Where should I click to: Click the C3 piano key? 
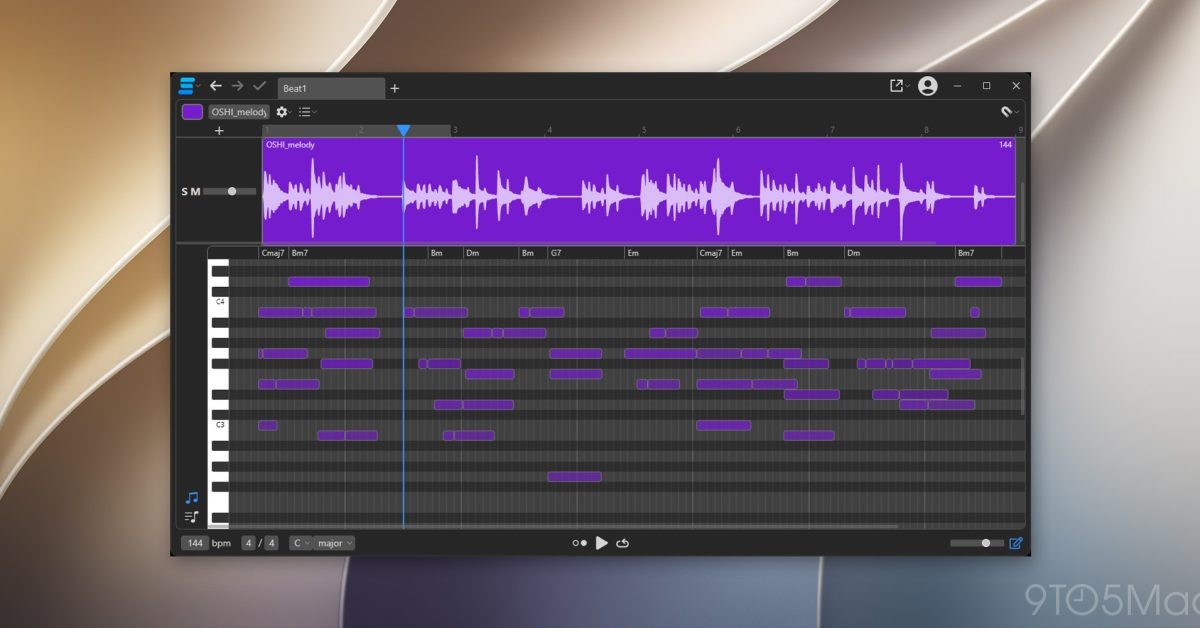219,425
